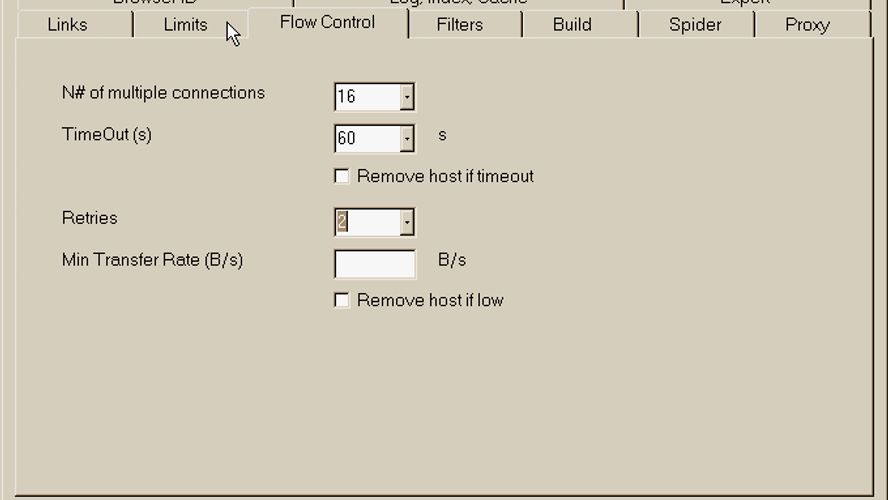Select the Flow Control tab
Image resolution: width=888 pixels, height=500 pixels.
pos(327,22)
